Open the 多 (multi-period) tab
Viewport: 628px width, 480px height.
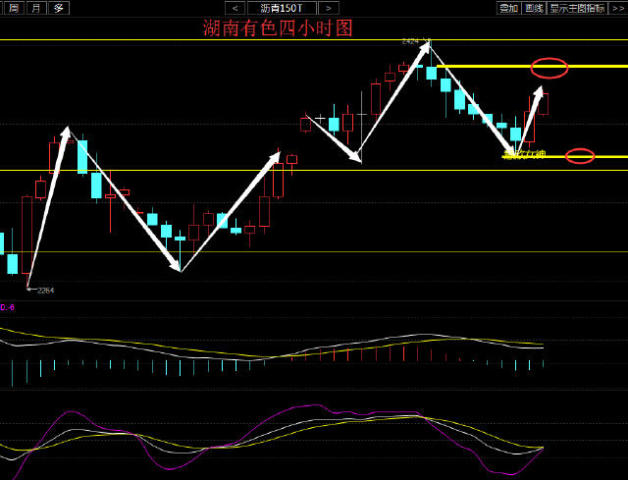(x=58, y=8)
